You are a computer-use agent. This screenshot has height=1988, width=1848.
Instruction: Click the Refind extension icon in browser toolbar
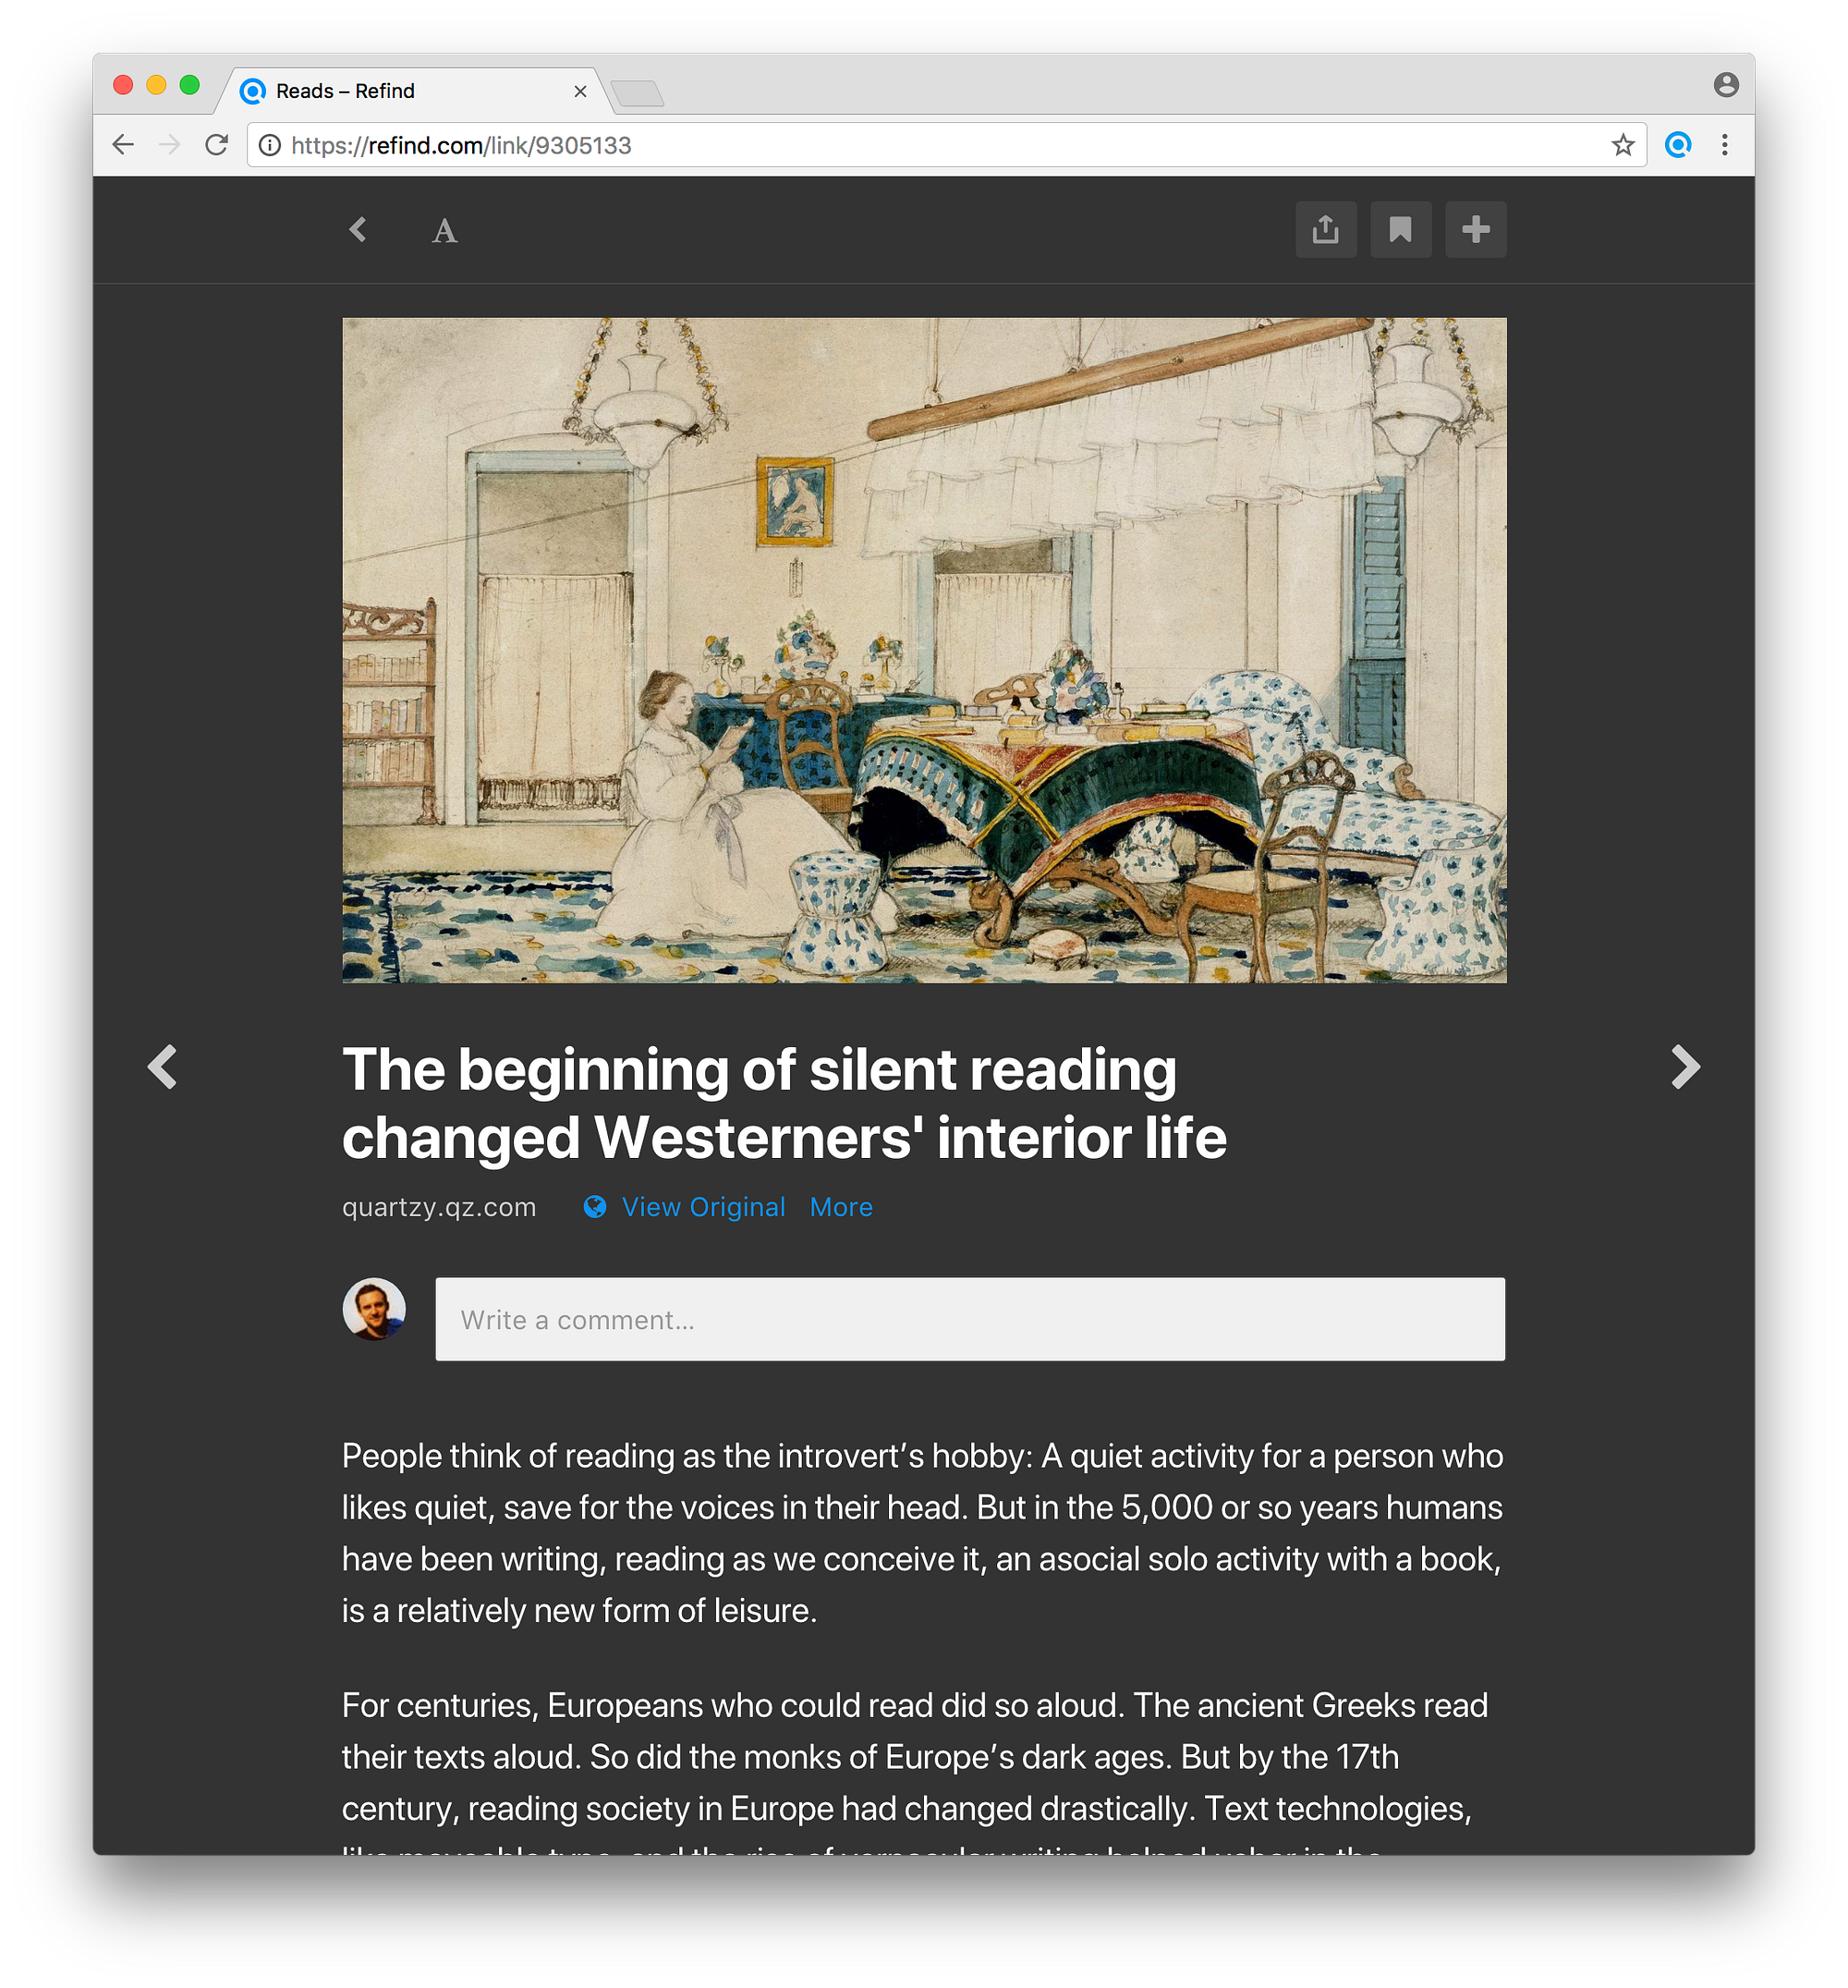click(x=1678, y=146)
